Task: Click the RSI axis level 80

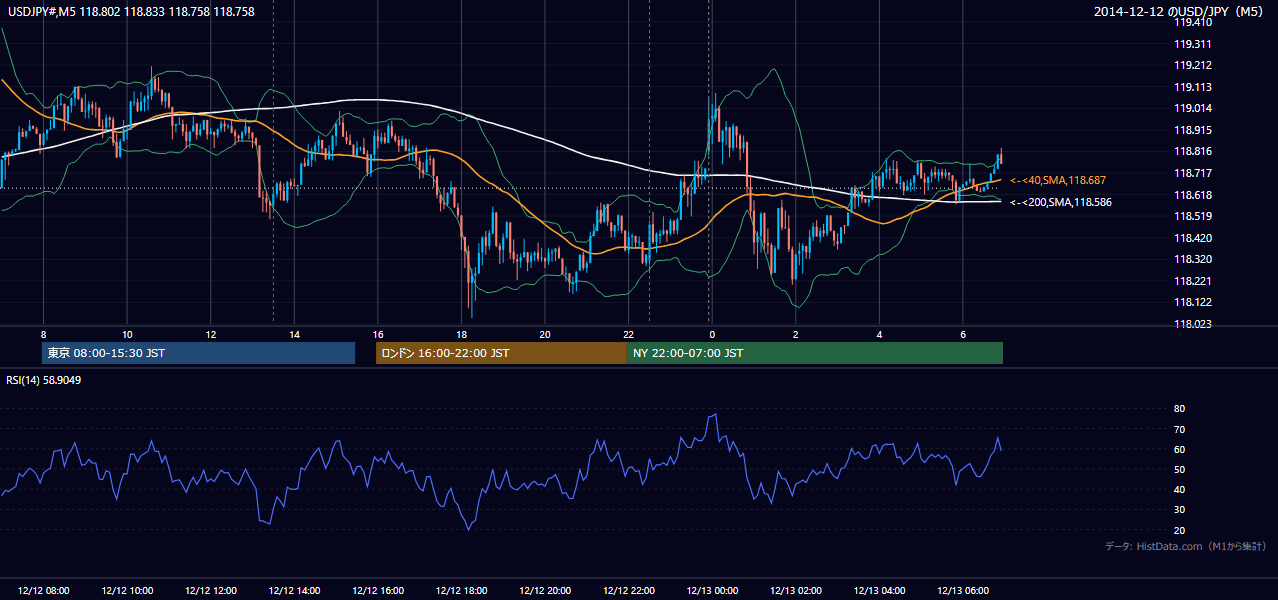Action: pyautogui.click(x=1179, y=409)
